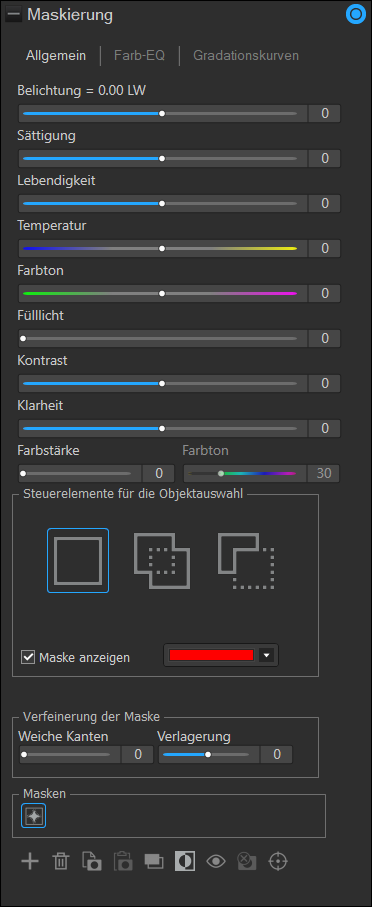
Task: Click the overlapping layers mask icon
Action: (154, 861)
